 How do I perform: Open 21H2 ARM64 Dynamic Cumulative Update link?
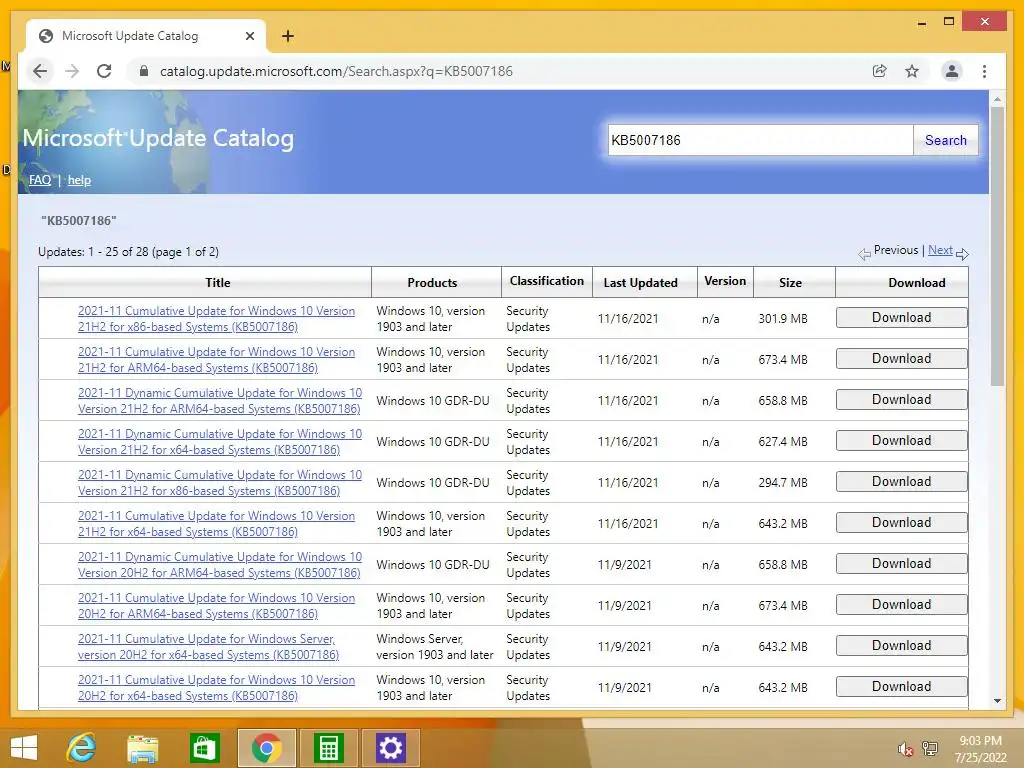coord(219,401)
